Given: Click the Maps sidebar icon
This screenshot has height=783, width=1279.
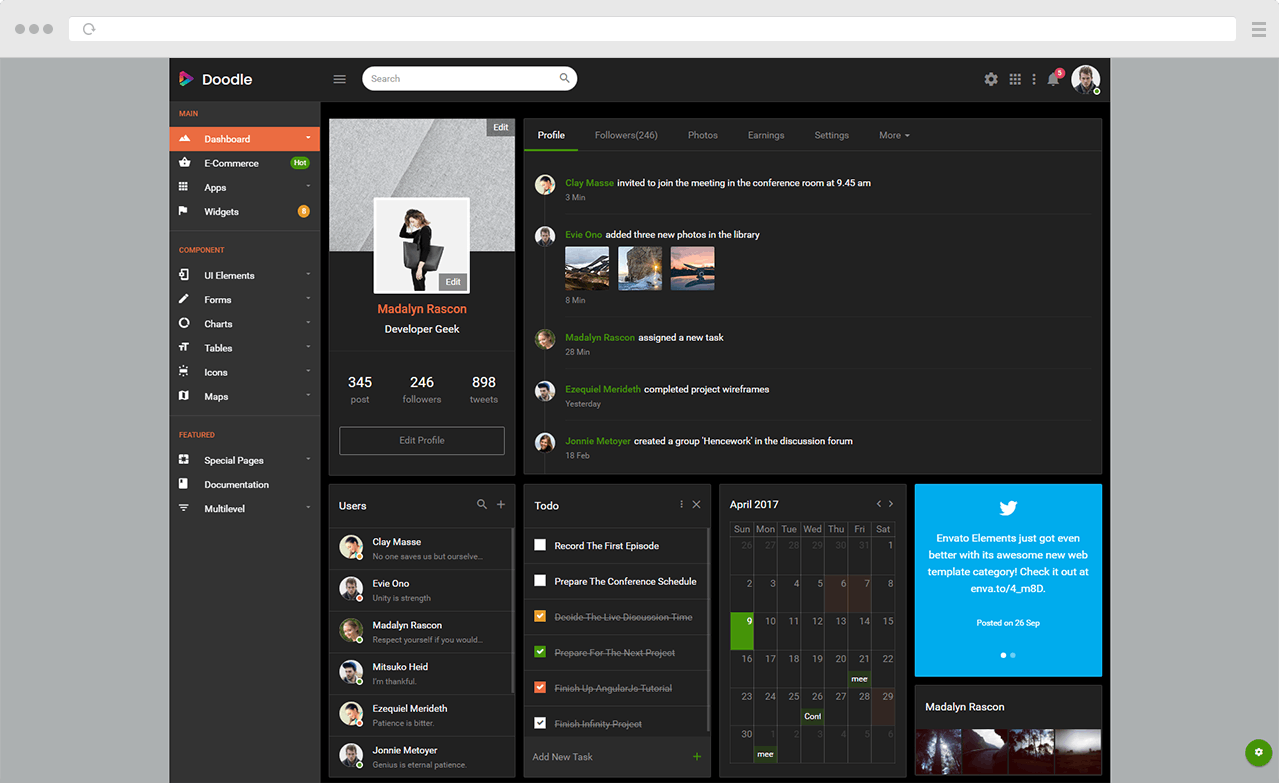Looking at the screenshot, I should pos(184,396).
